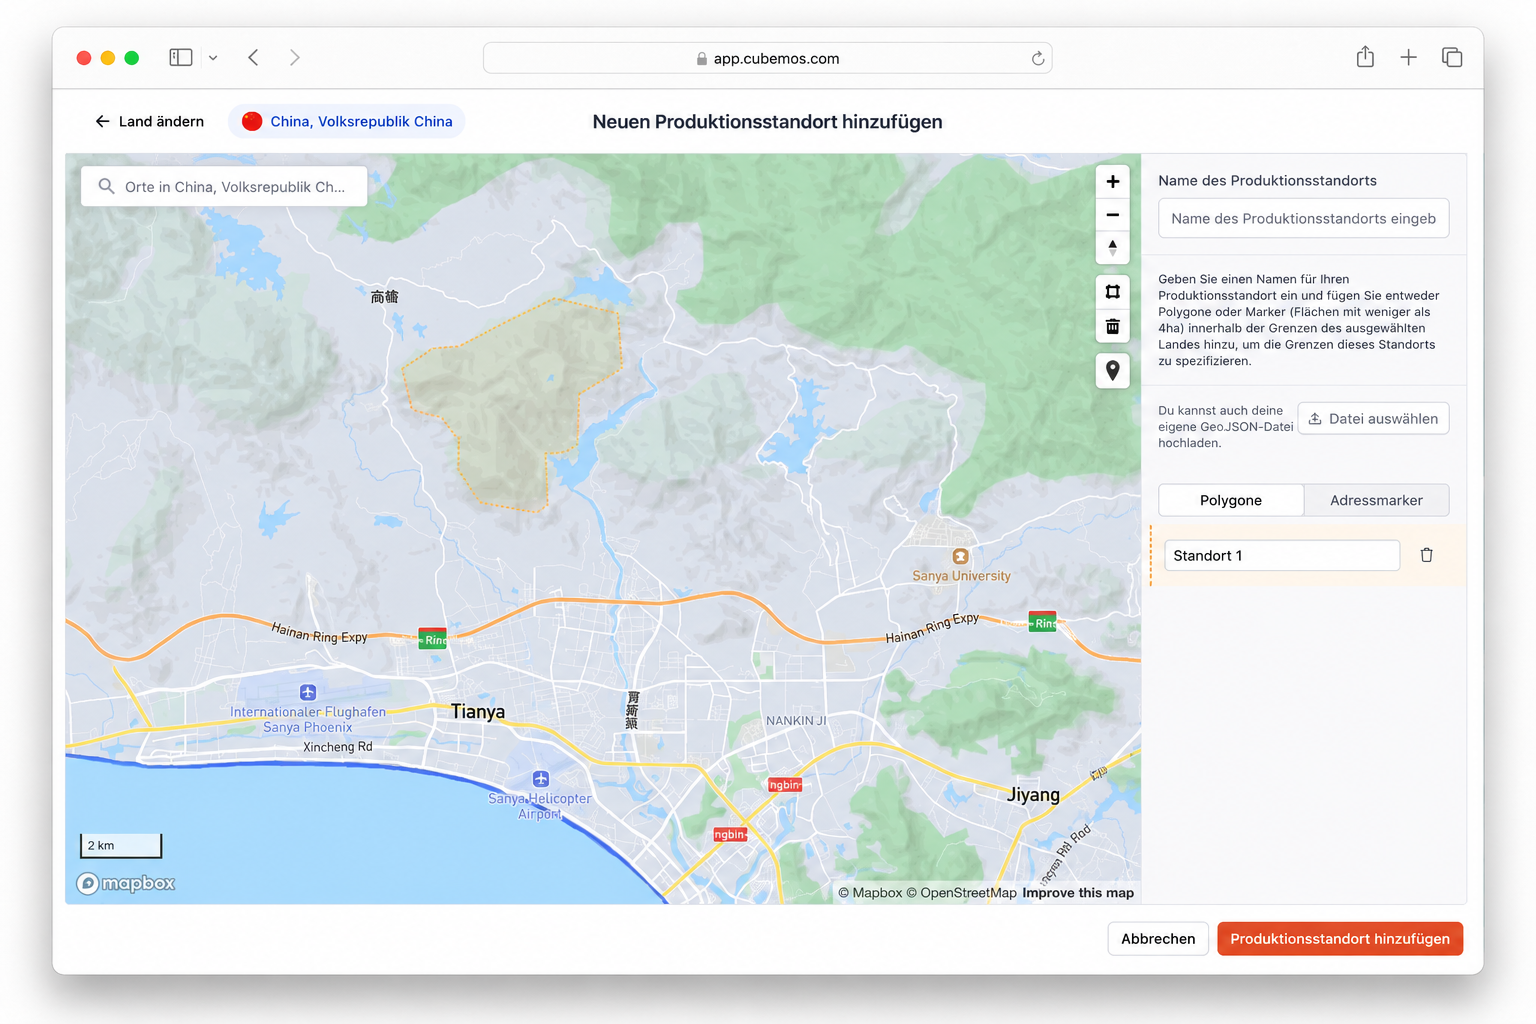Click Land ändern back link
This screenshot has height=1024, width=1536.
click(149, 121)
